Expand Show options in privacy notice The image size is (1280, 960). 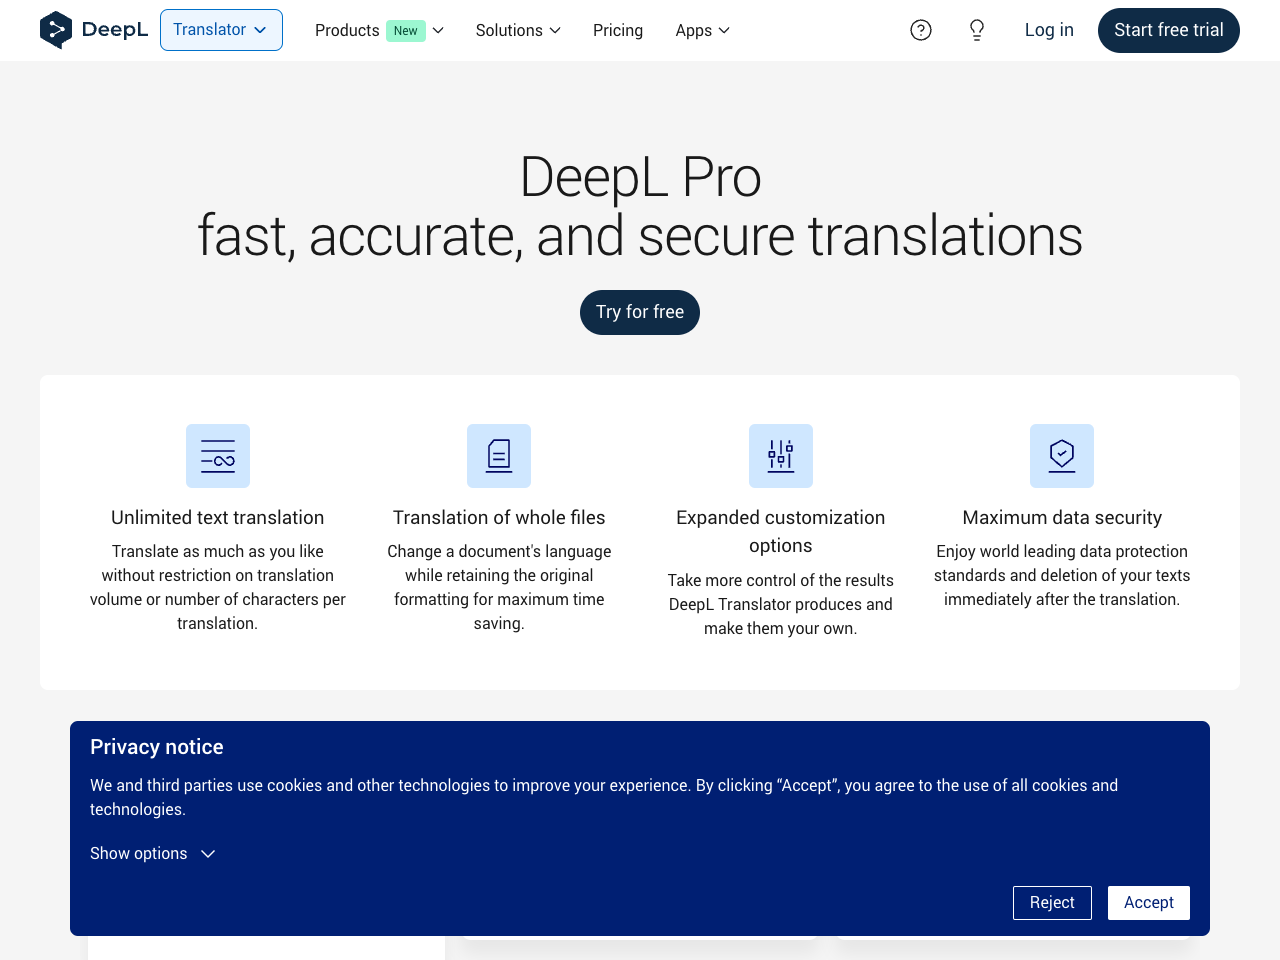(x=153, y=853)
